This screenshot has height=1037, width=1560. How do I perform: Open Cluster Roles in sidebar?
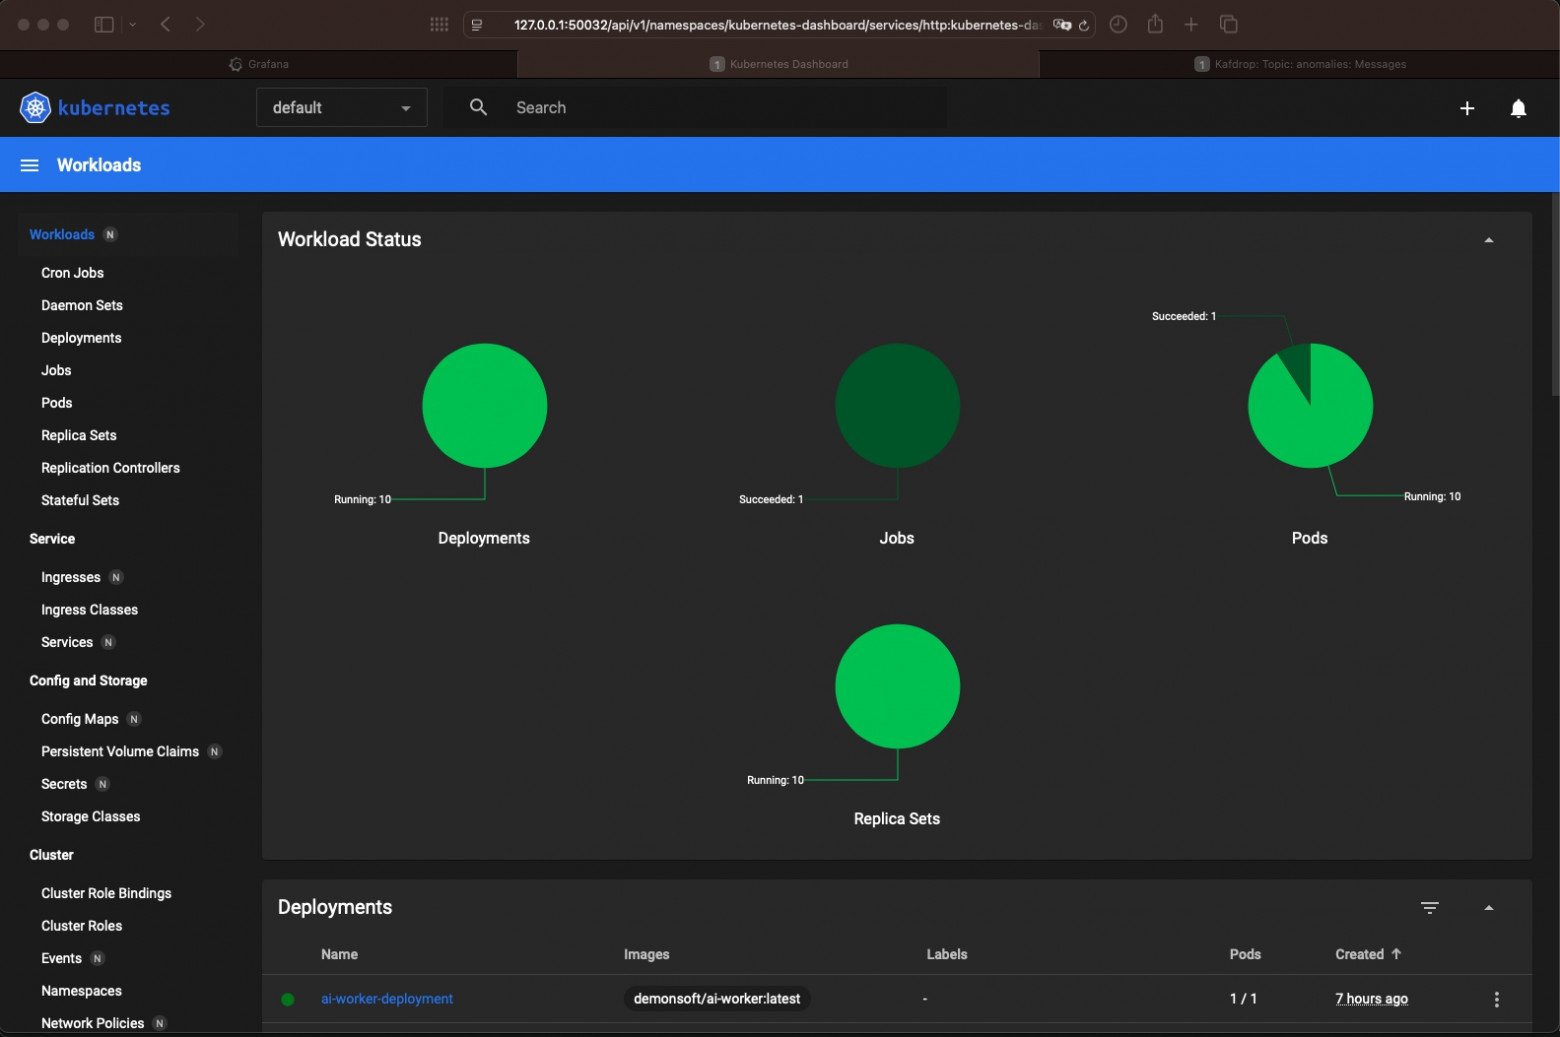[x=81, y=926]
